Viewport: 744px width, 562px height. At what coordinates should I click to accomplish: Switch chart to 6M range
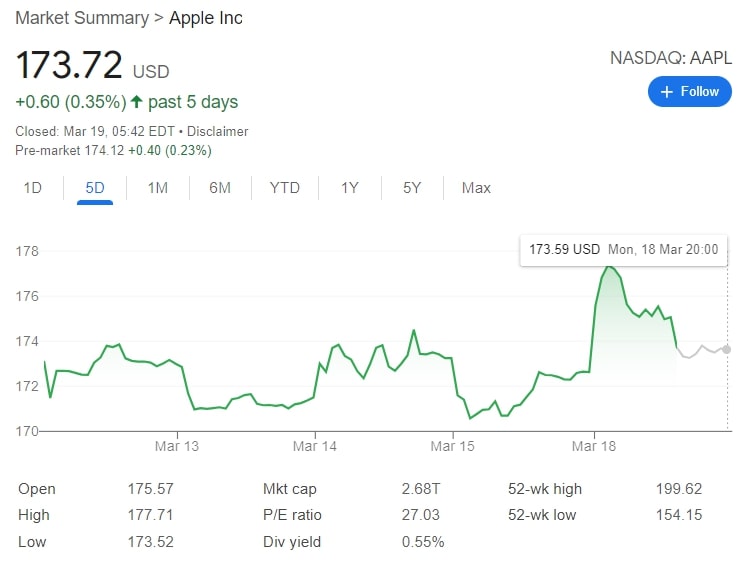click(x=220, y=188)
